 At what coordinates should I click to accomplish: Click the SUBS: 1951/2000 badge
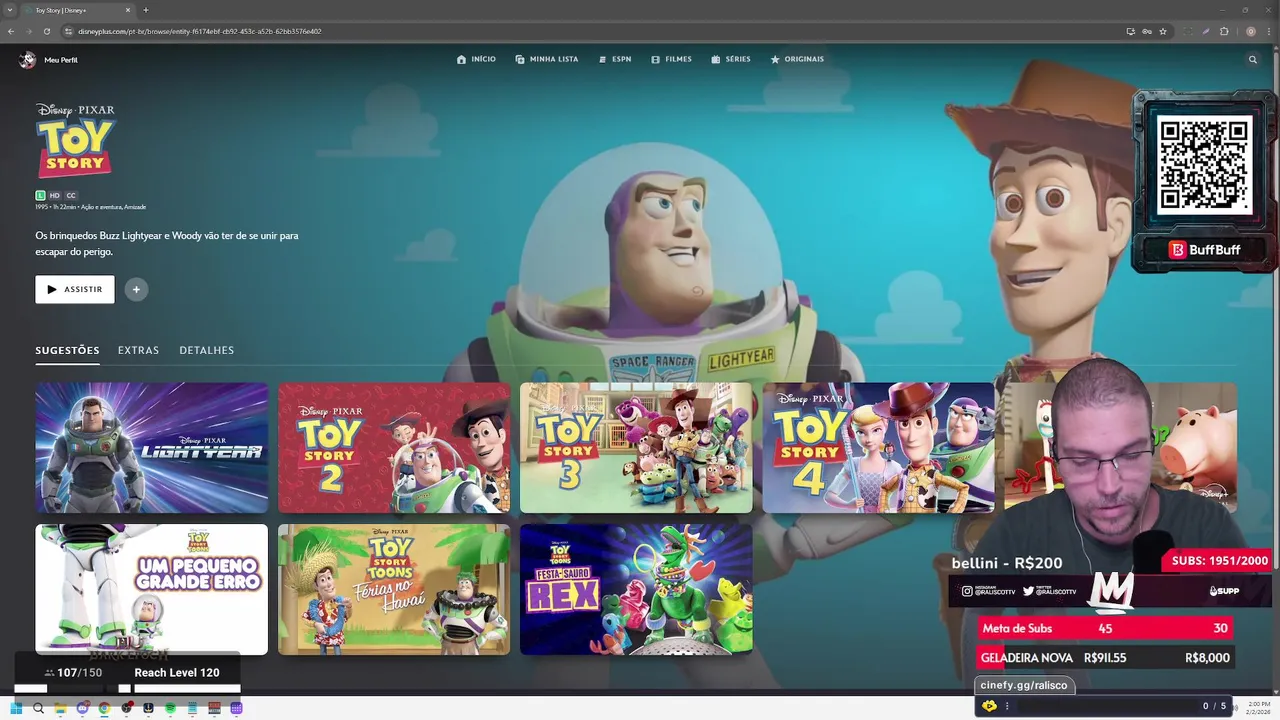(x=1219, y=561)
